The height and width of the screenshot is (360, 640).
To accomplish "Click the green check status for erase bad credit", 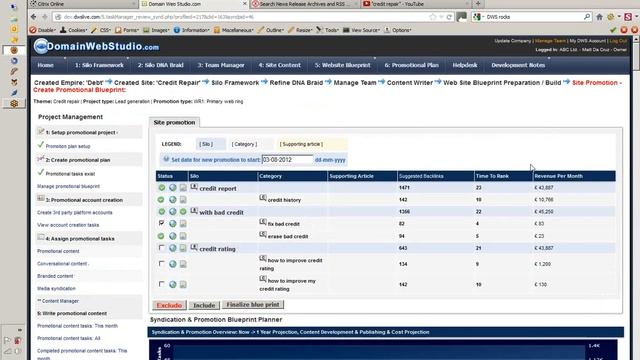I will tap(161, 236).
